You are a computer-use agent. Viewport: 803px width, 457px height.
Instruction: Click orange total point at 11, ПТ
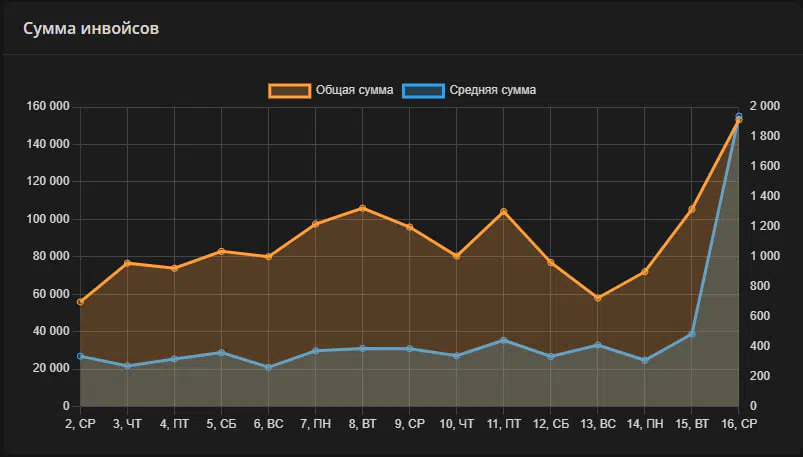[x=503, y=212]
